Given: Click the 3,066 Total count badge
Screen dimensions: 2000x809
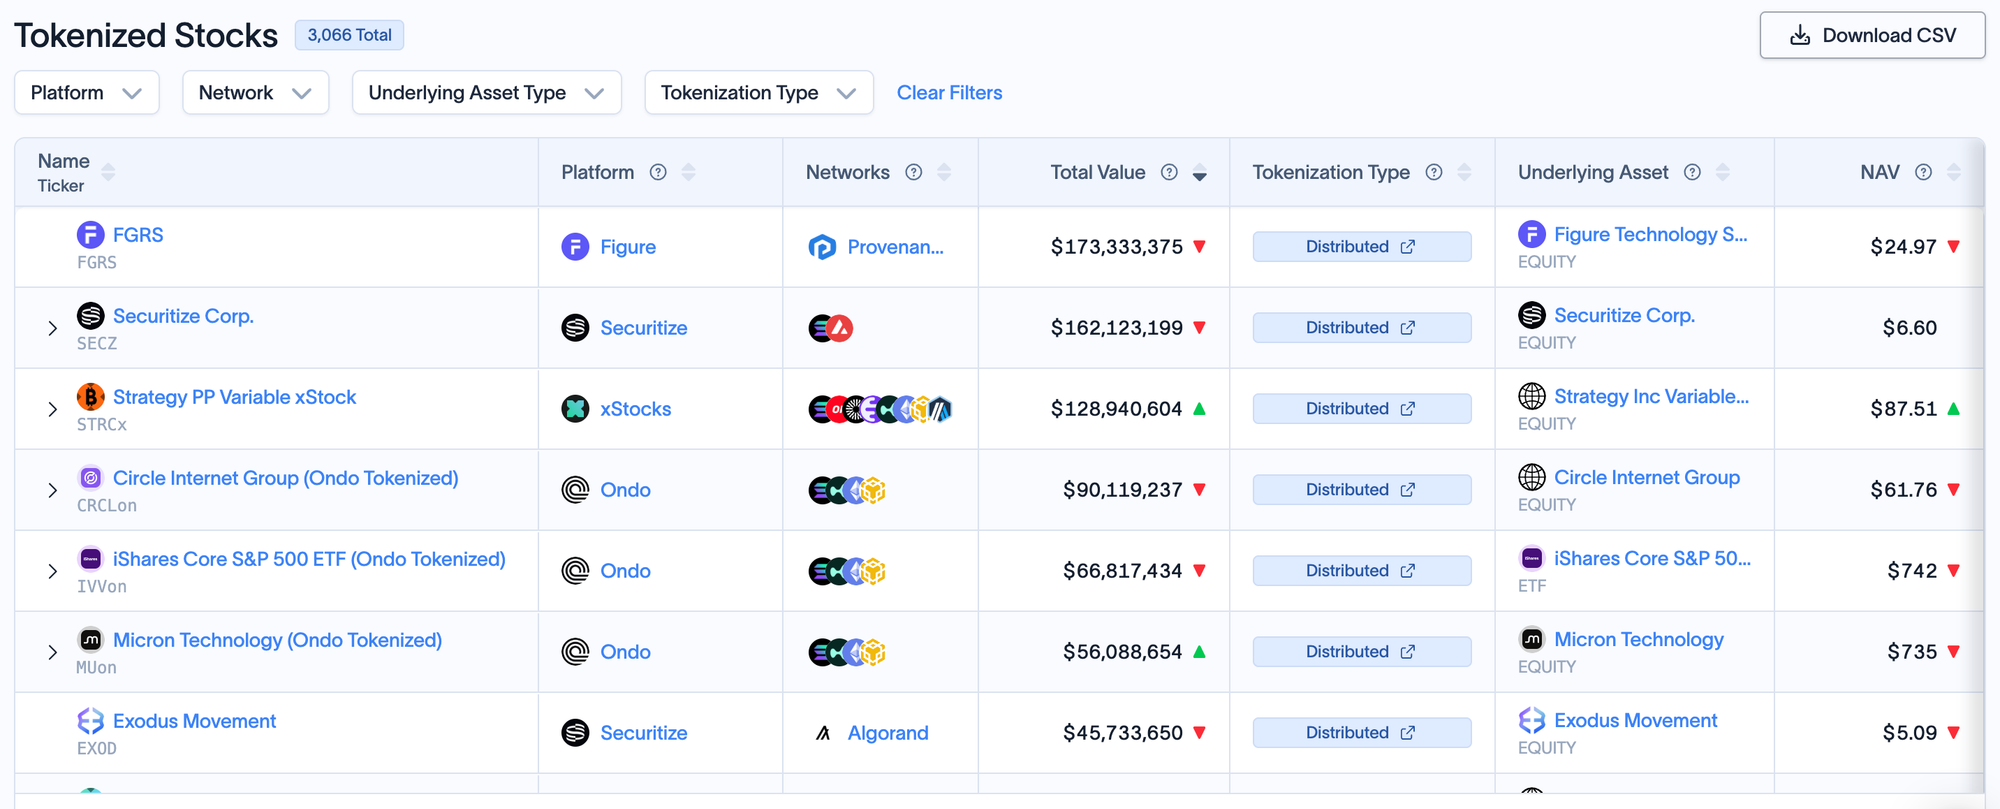Looking at the screenshot, I should (x=349, y=35).
